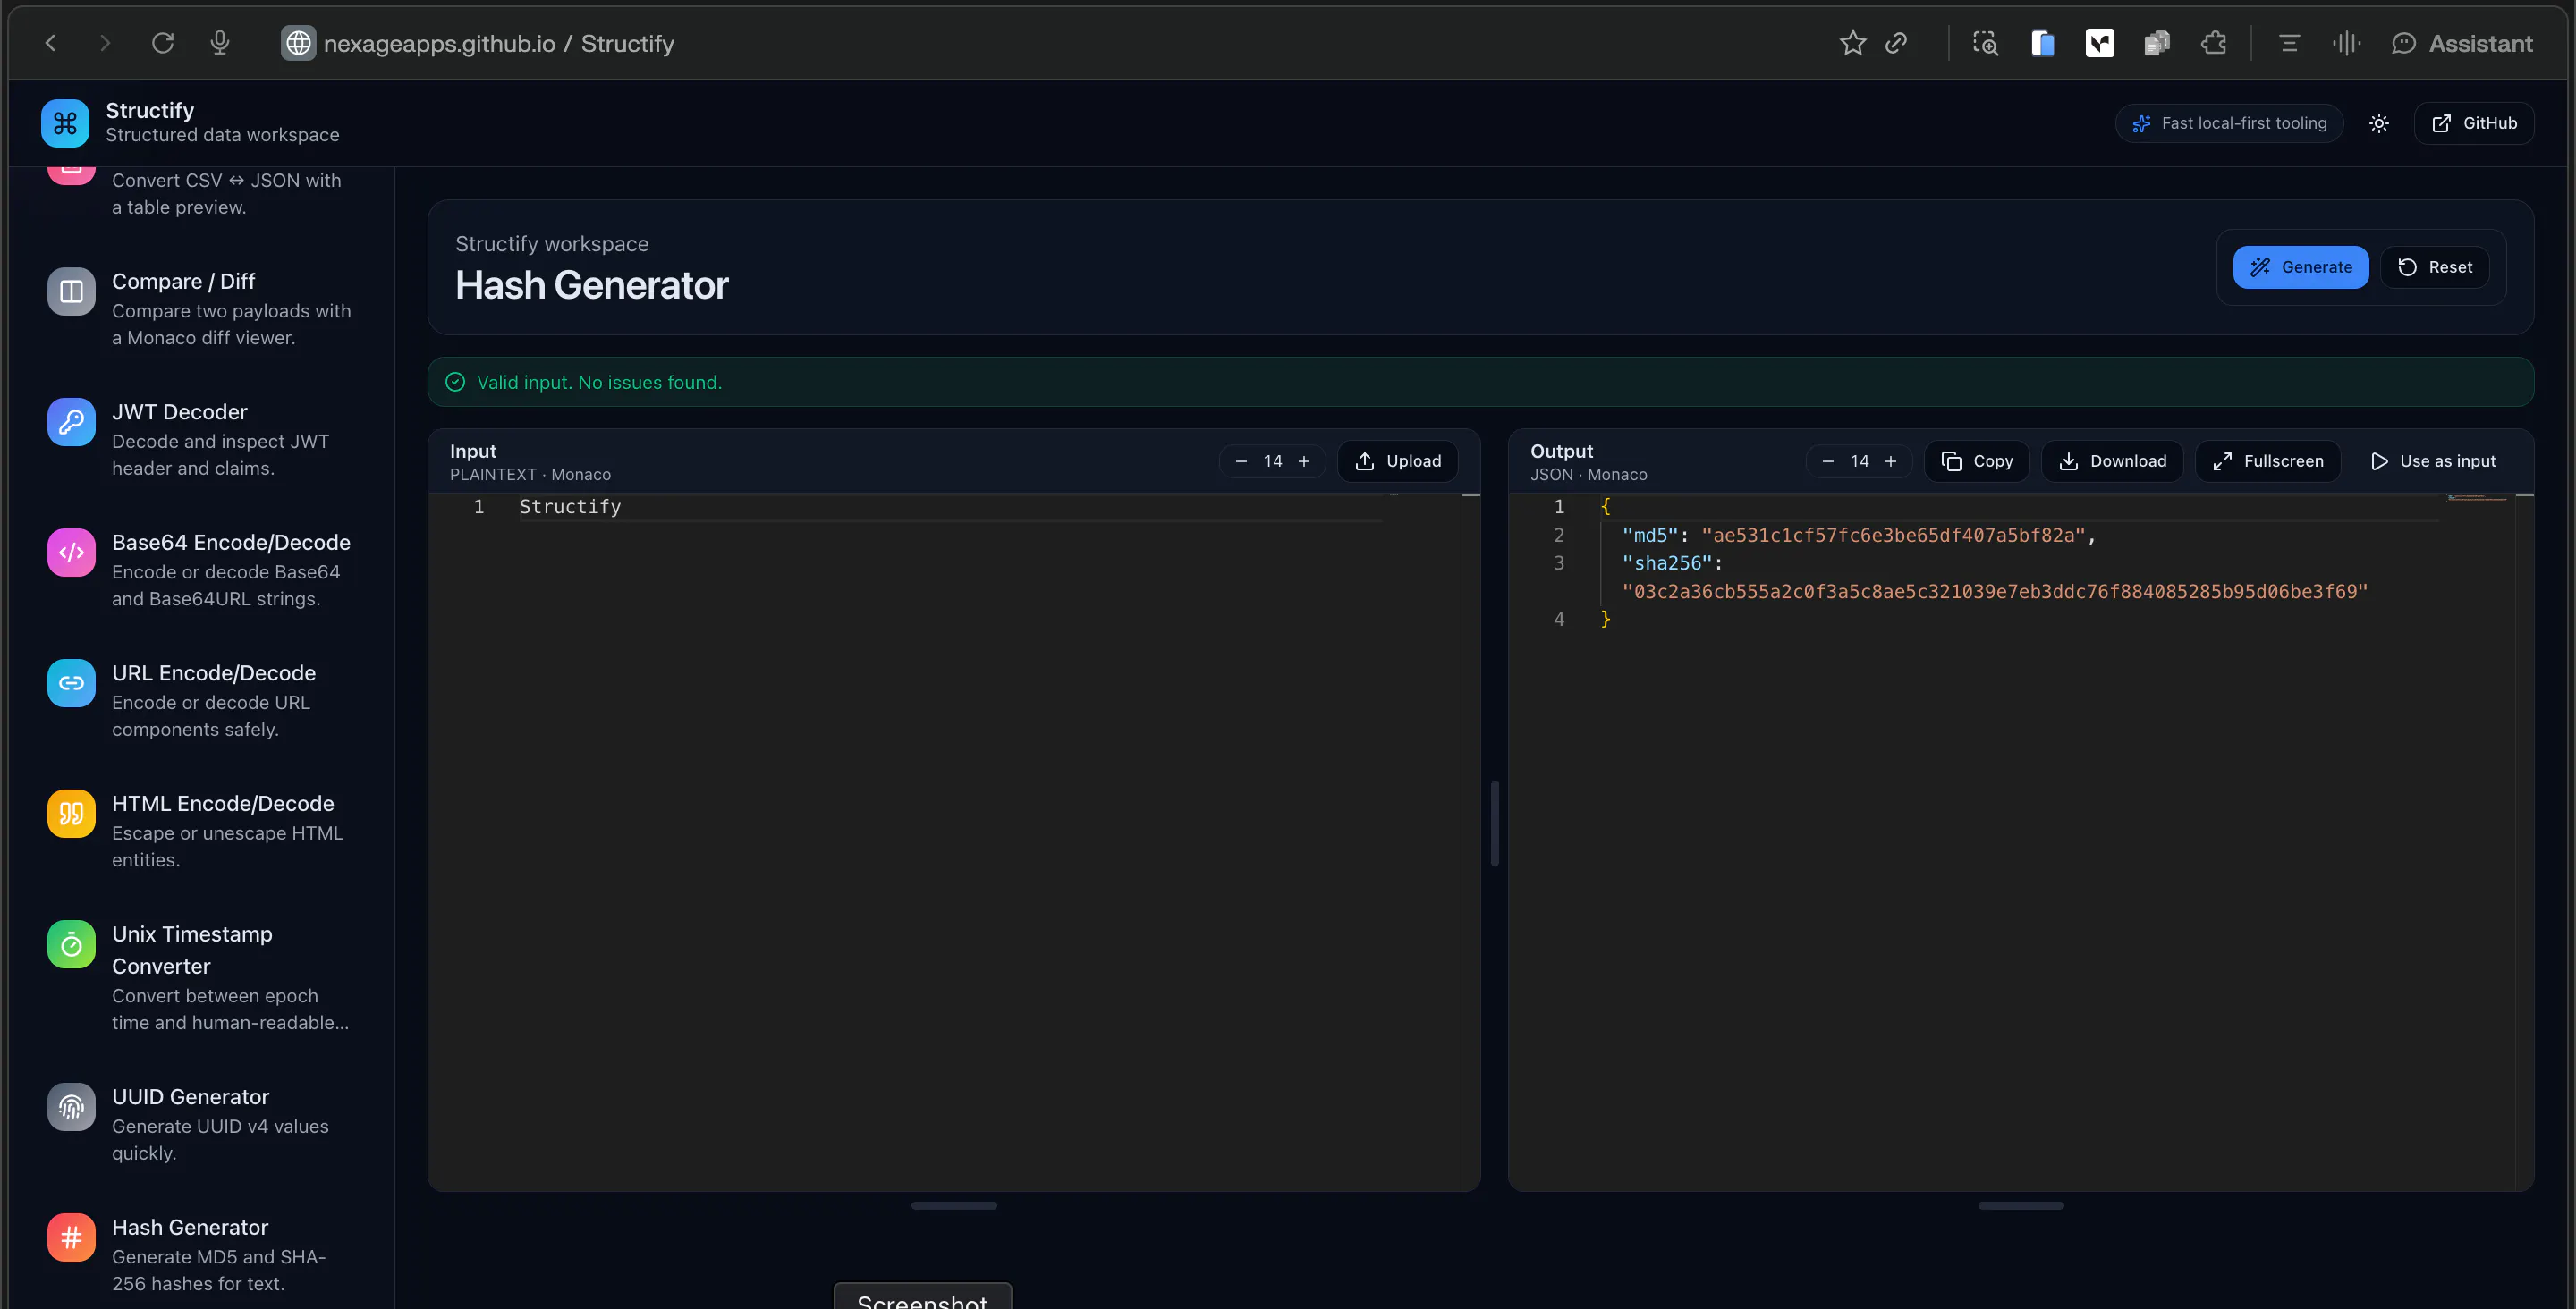Viewport: 2576px width, 1309px height.
Task: Click the Structured data workspace subtitle
Action: 222,135
